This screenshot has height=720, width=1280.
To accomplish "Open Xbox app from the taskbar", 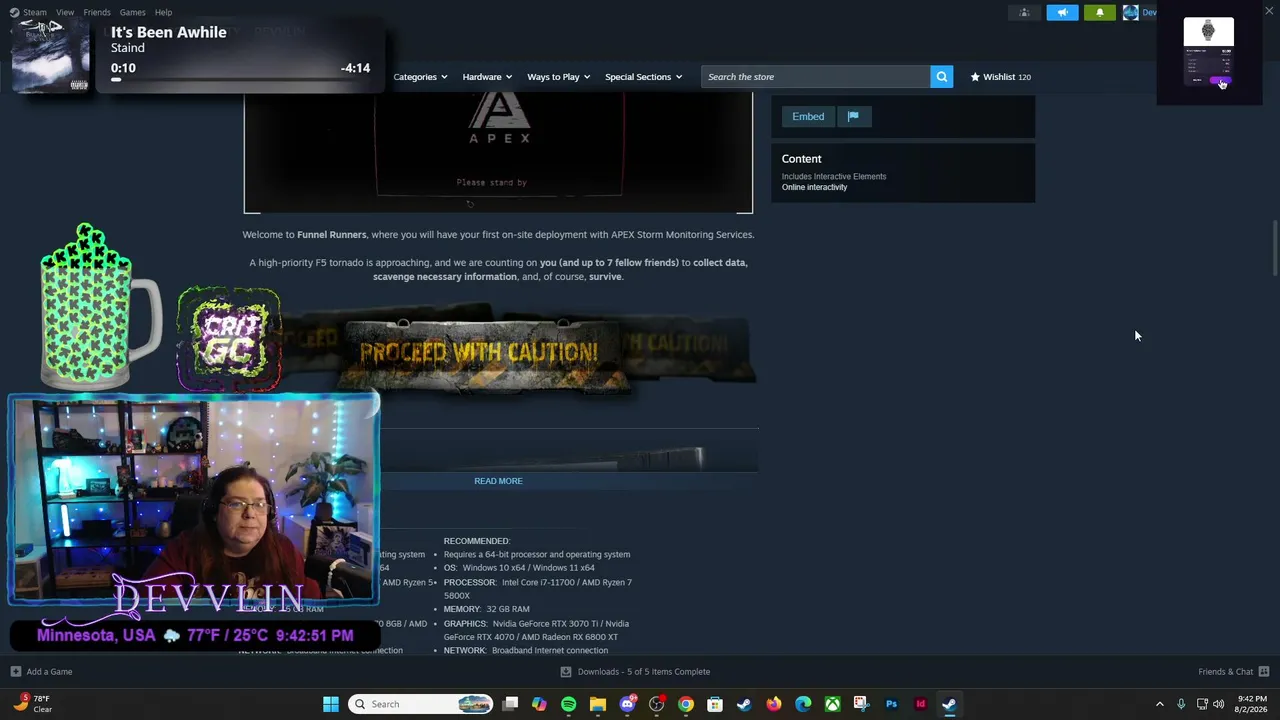I will pyautogui.click(x=832, y=704).
